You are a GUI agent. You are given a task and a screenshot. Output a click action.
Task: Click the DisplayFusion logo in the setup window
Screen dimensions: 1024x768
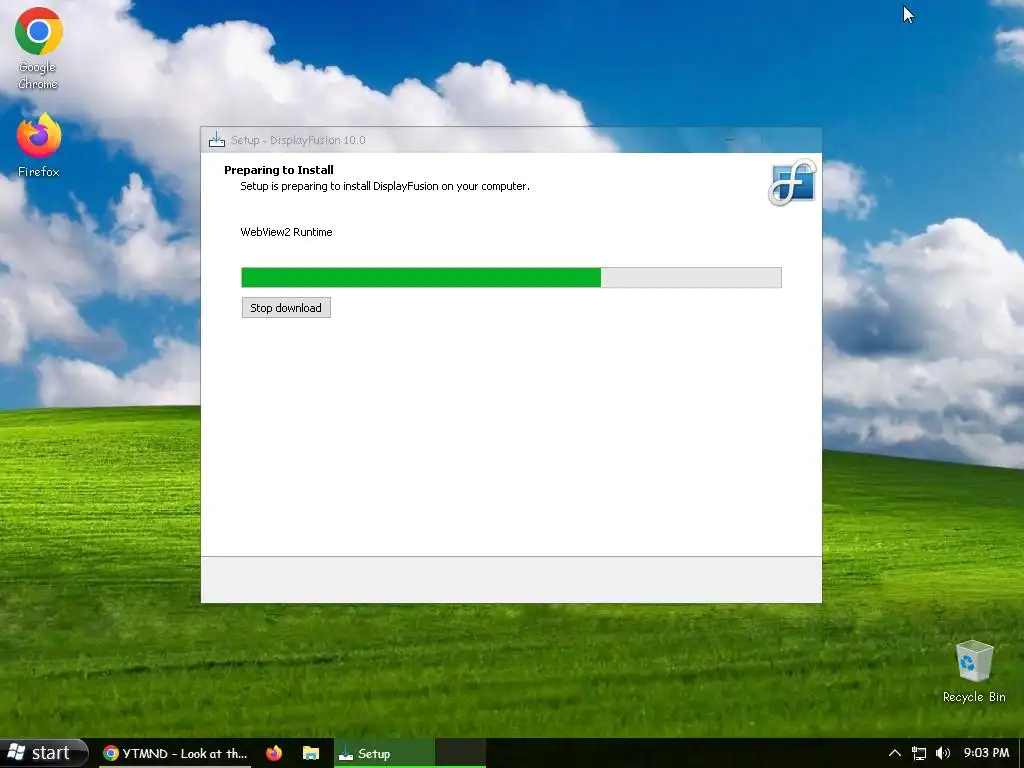[x=792, y=182]
